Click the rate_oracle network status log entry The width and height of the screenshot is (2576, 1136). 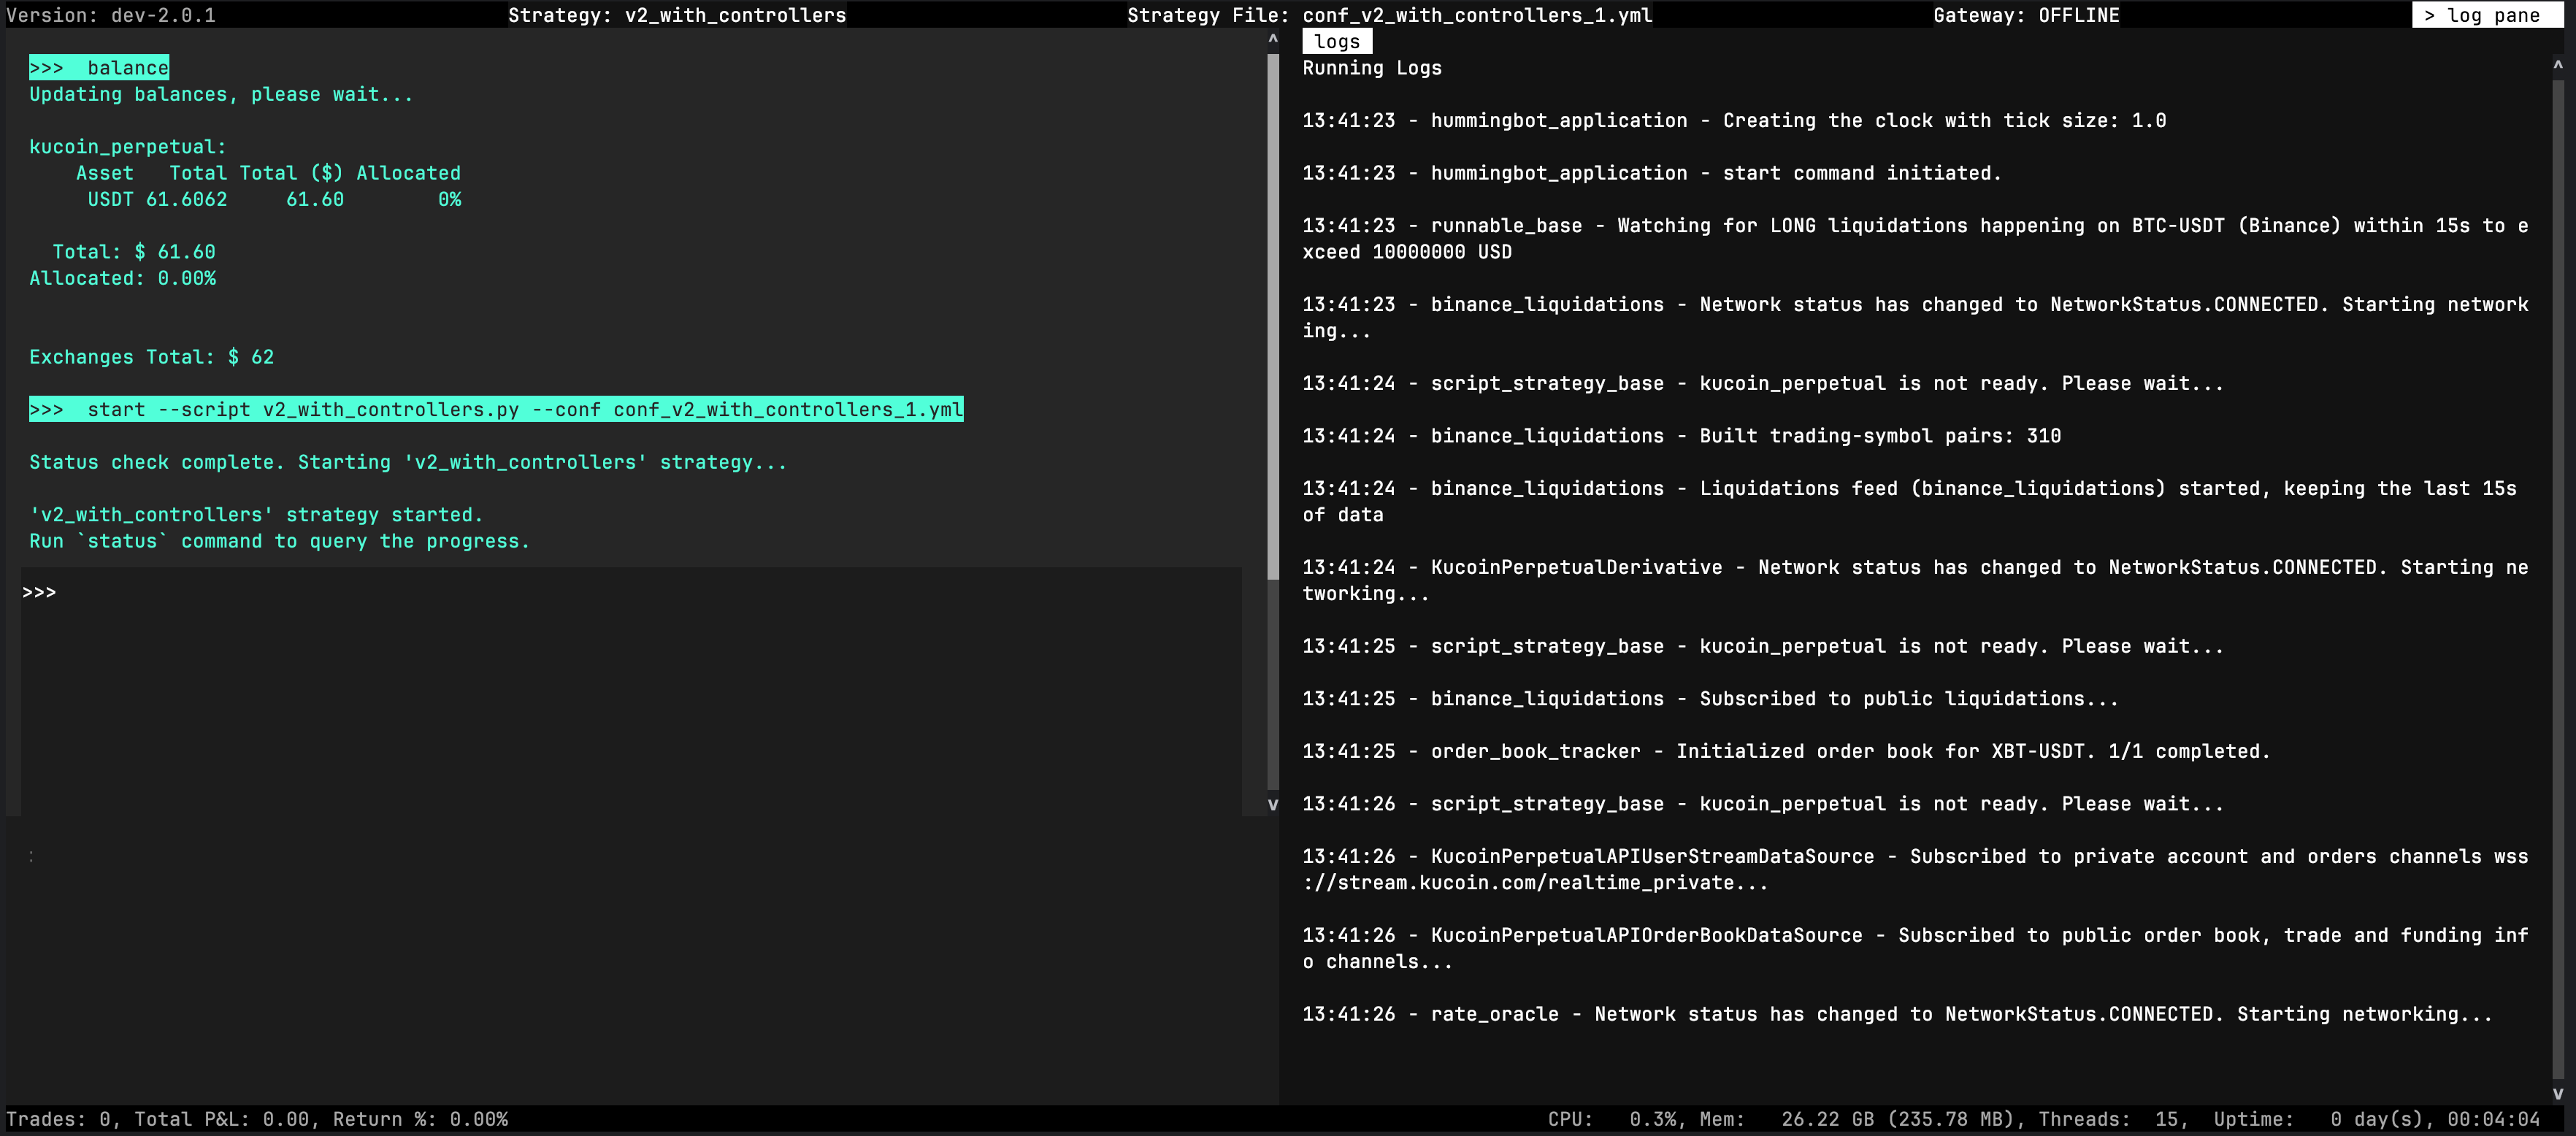click(1896, 1013)
